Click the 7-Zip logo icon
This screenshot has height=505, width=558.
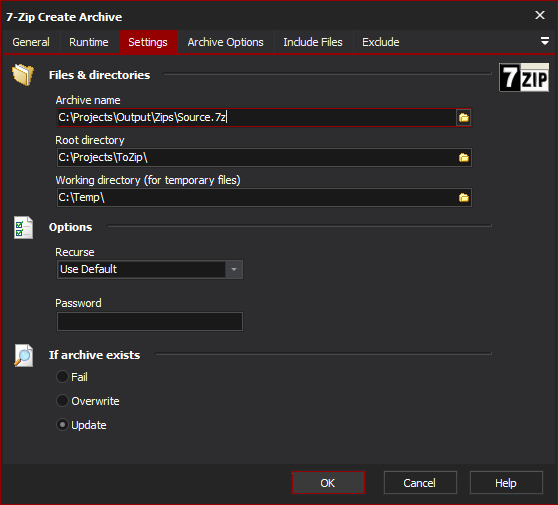click(524, 77)
